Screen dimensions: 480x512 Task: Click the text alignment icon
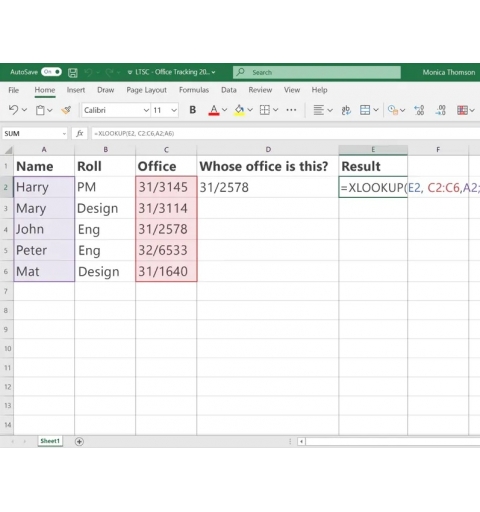tap(319, 110)
